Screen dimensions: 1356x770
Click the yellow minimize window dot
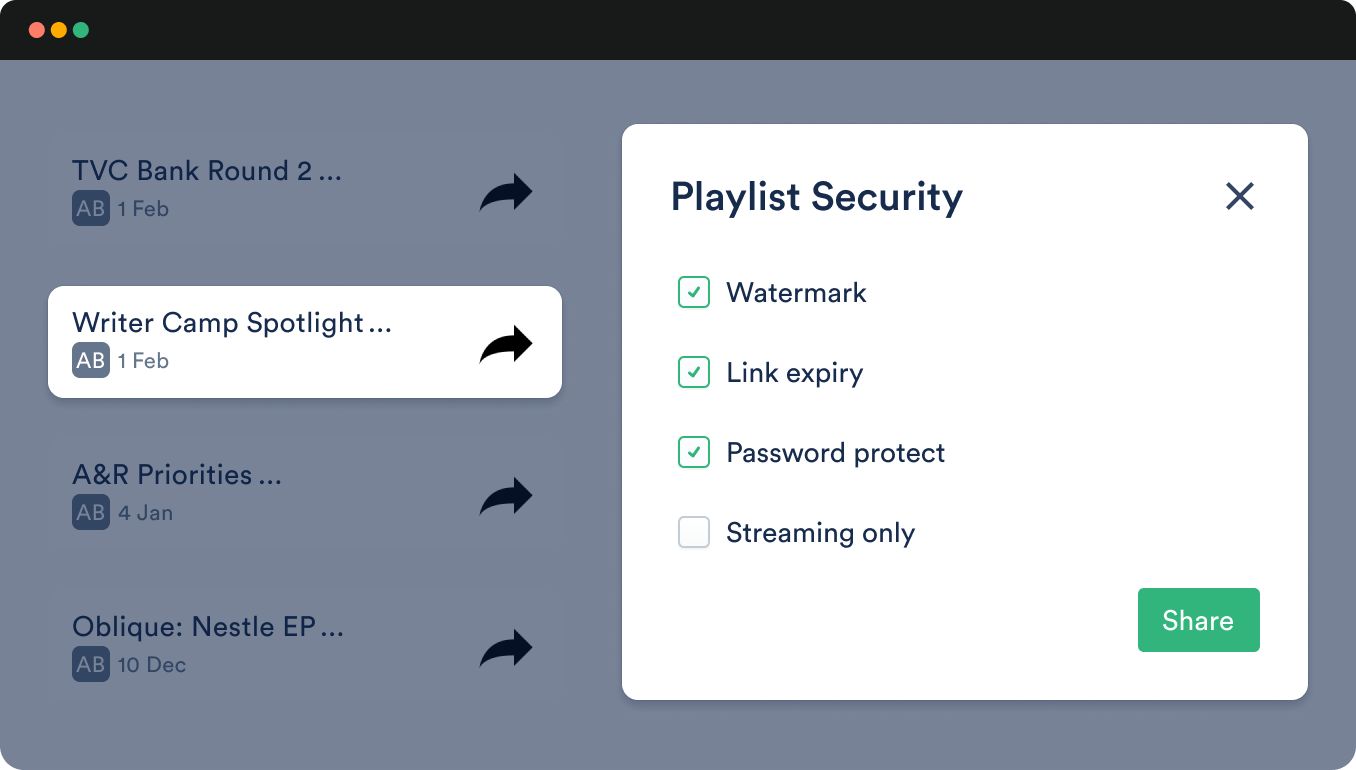(x=59, y=30)
